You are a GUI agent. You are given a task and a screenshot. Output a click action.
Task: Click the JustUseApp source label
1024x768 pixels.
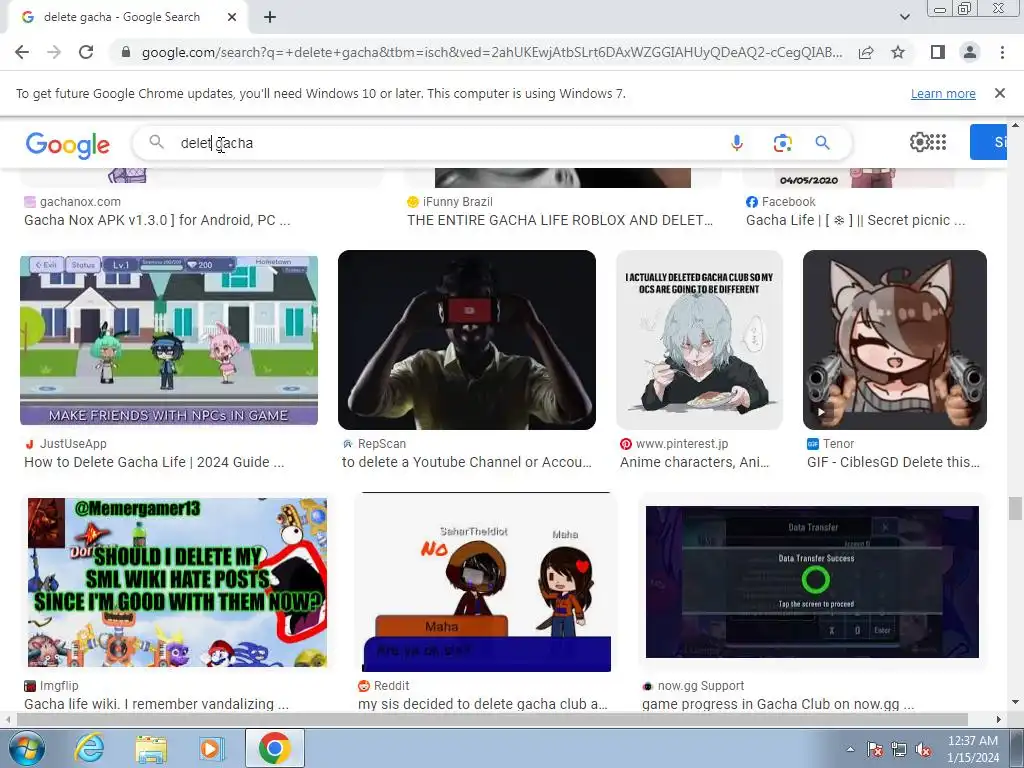73,443
